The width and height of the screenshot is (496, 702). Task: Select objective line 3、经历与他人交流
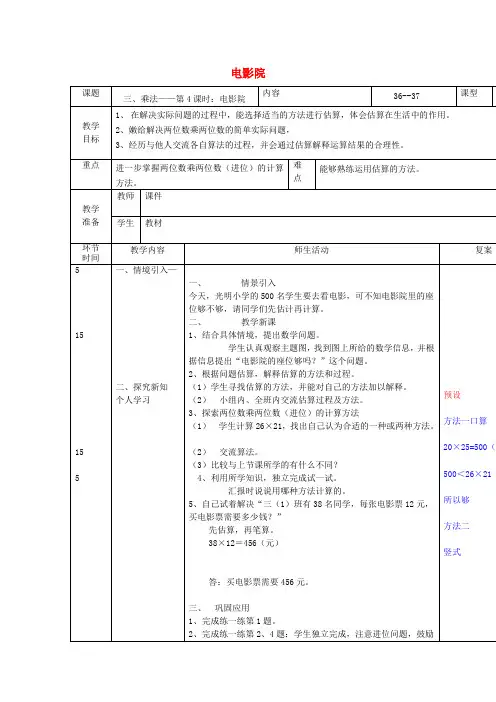[260, 145]
